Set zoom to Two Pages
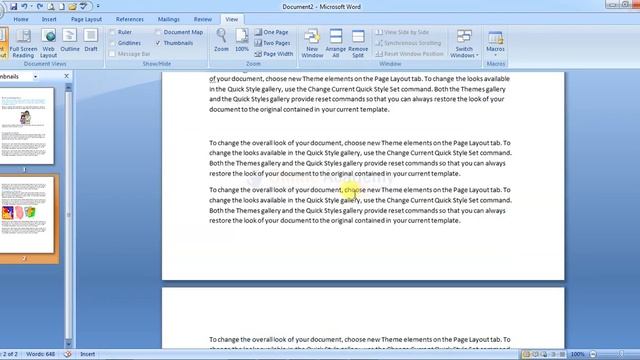The image size is (640, 360). coord(272,43)
